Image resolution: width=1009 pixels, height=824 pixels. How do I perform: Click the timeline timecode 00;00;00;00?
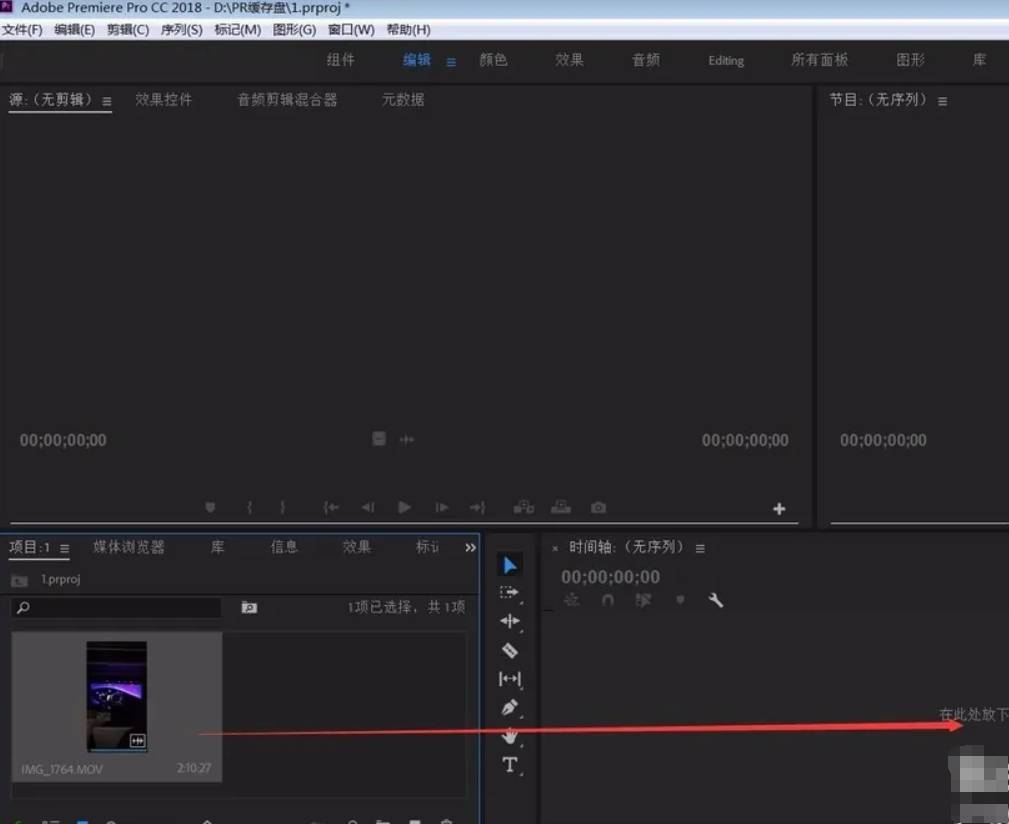610,577
